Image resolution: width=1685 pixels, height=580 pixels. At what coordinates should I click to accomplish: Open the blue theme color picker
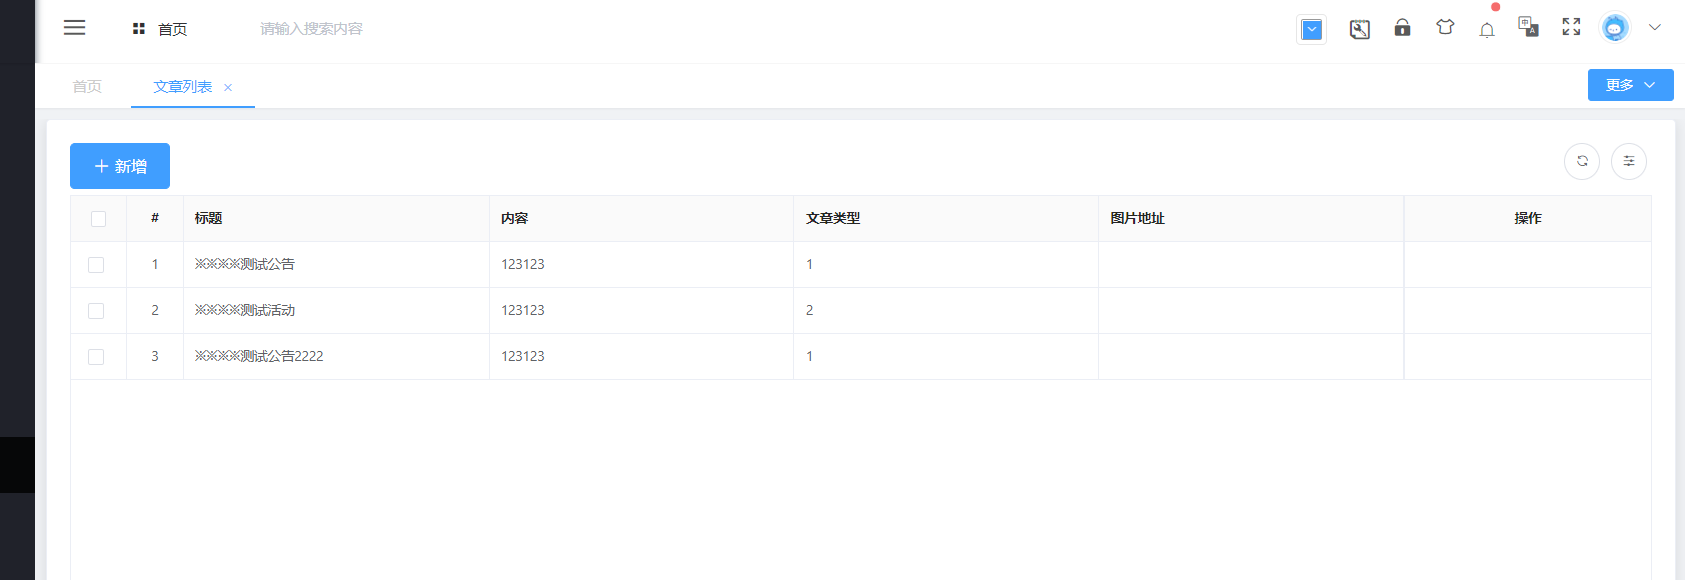click(1311, 30)
